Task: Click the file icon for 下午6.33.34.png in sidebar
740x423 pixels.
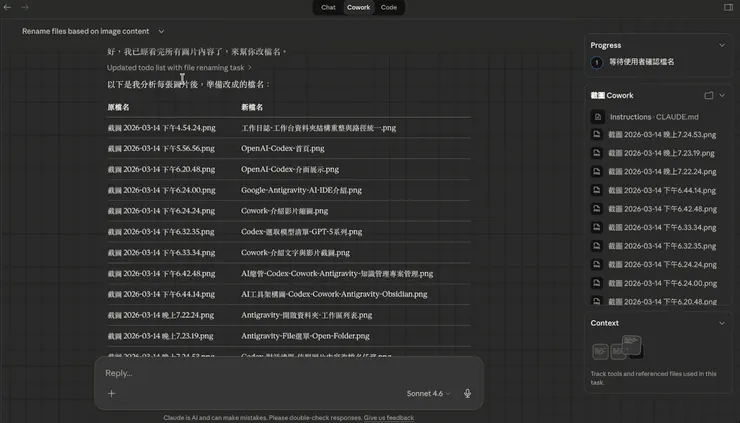Action: pyautogui.click(x=597, y=227)
